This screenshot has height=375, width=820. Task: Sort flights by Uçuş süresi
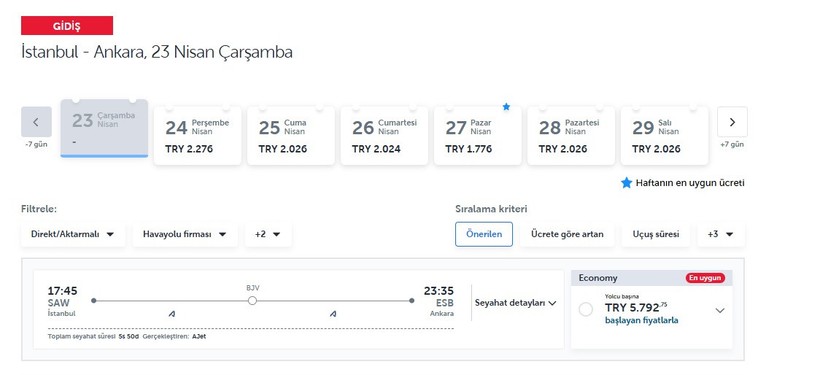(x=656, y=234)
